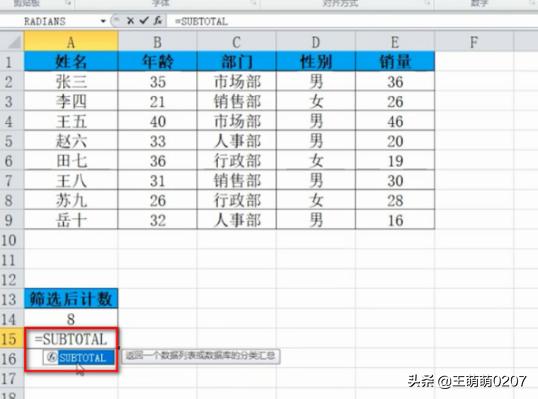Select row 2 header

12,82
